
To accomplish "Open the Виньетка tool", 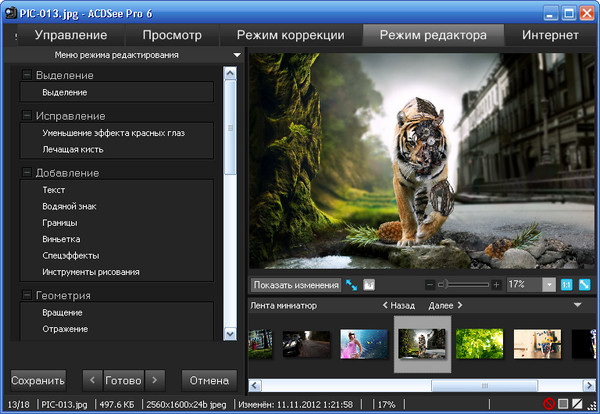I will tap(62, 240).
